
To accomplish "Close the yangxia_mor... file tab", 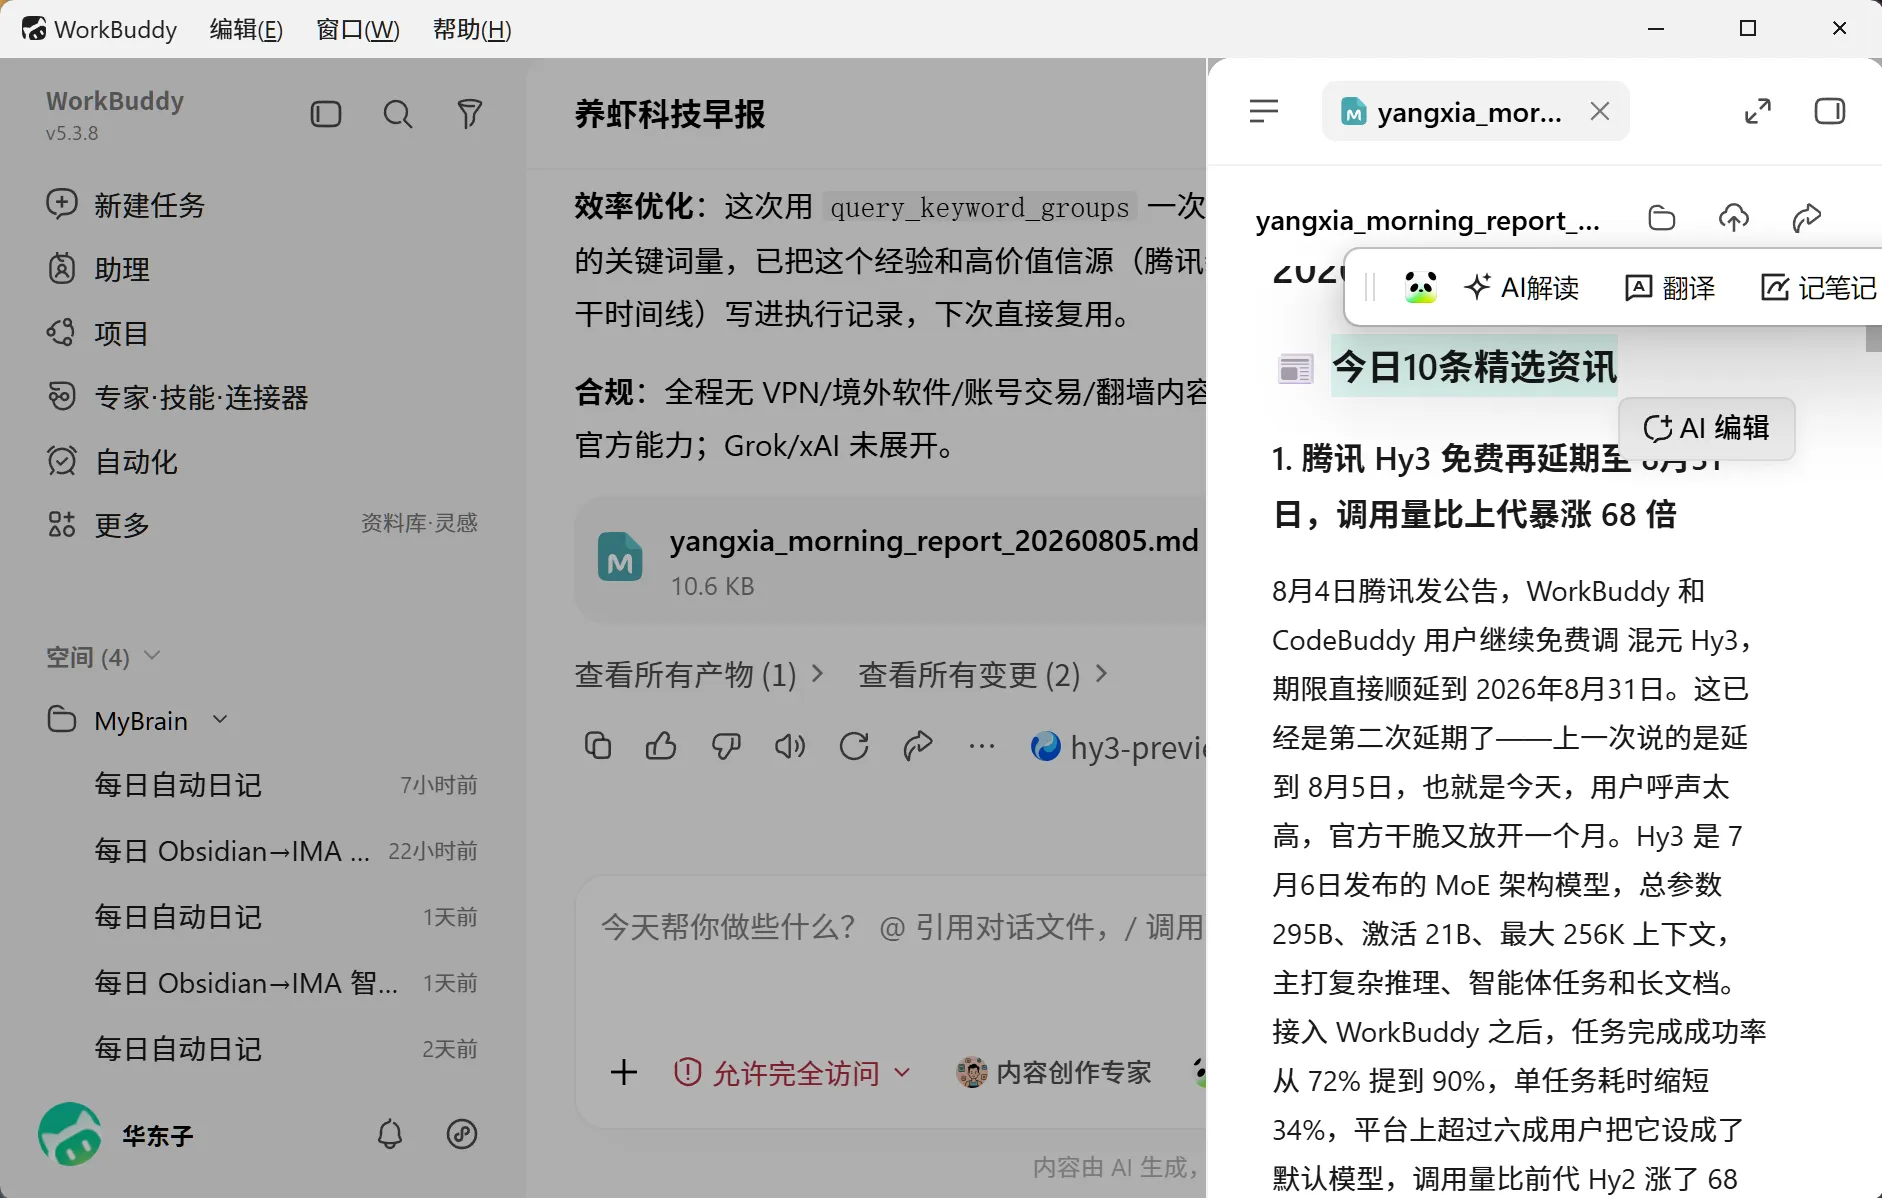I will 1600,111.
